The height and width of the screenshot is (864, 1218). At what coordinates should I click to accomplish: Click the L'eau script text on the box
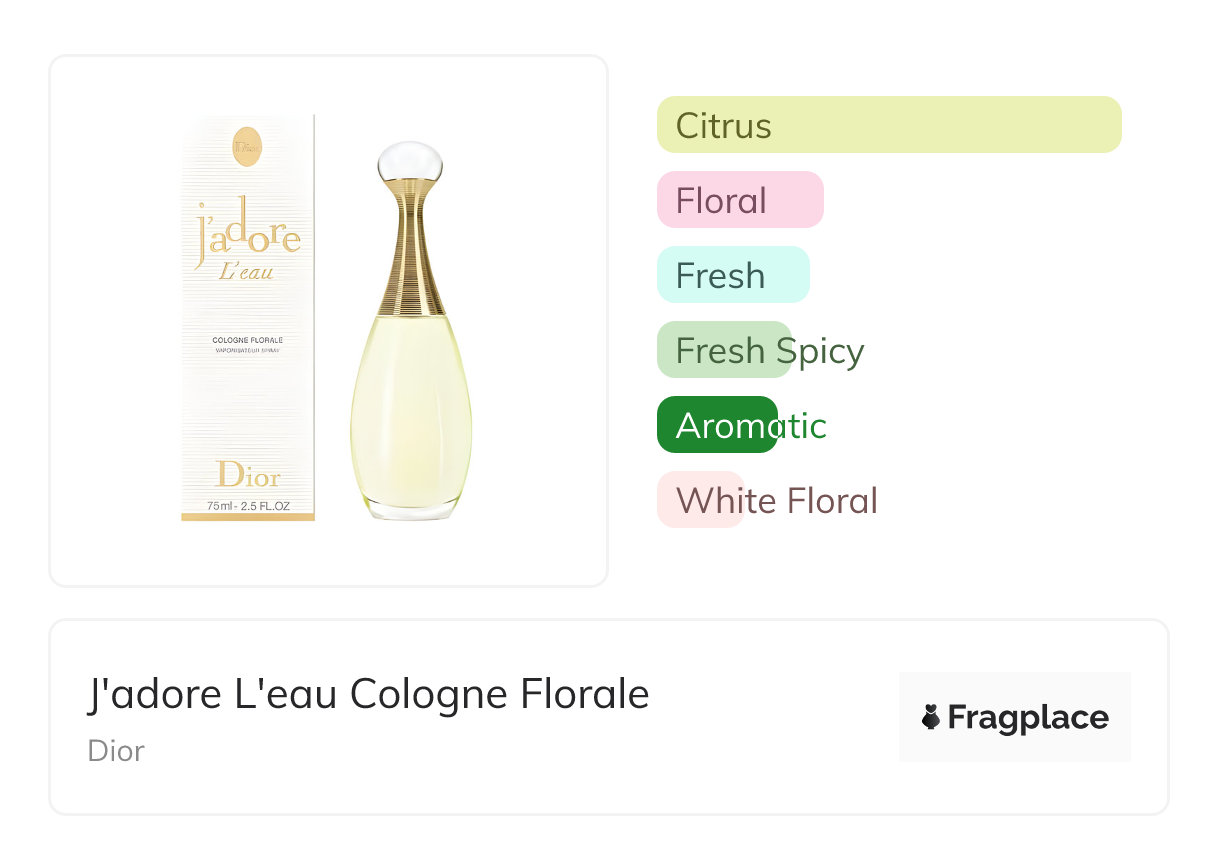pyautogui.click(x=246, y=270)
